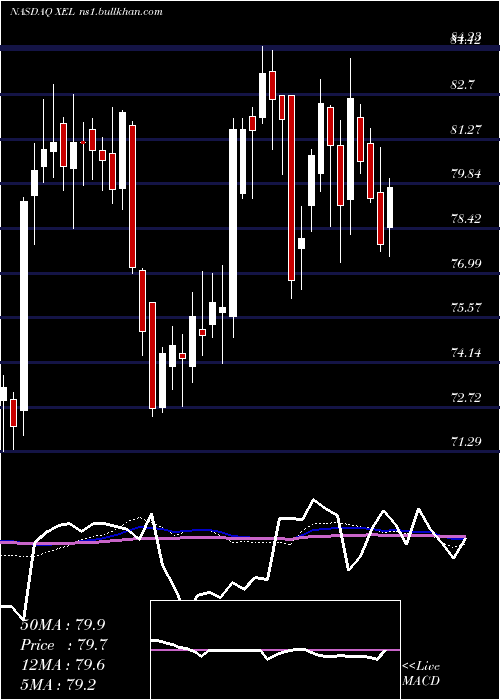Click the 81.27 price axis label
Screen dimensions: 500x700
(x=466, y=129)
